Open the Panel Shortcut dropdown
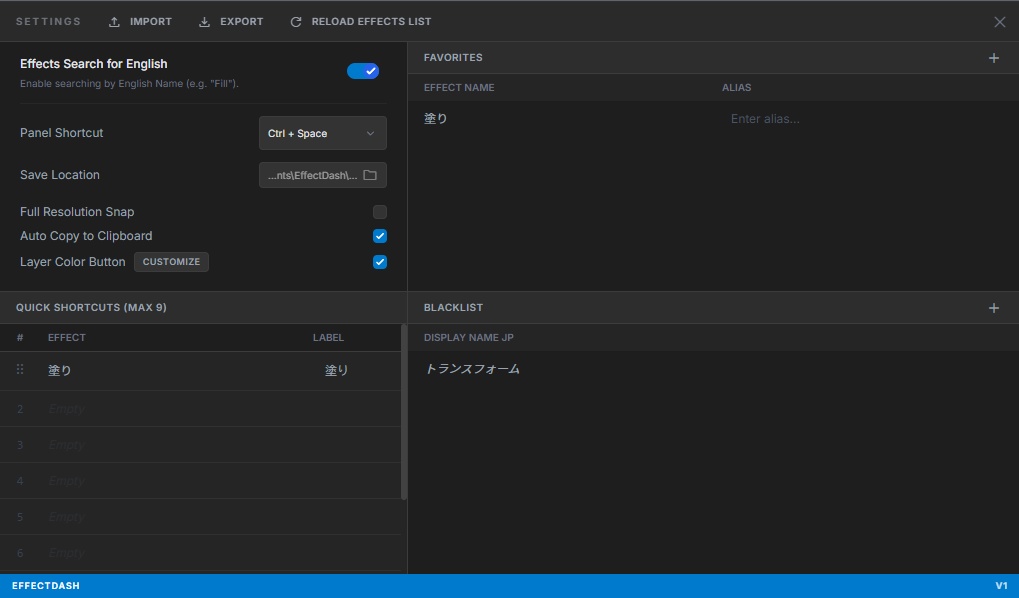 pyautogui.click(x=322, y=133)
